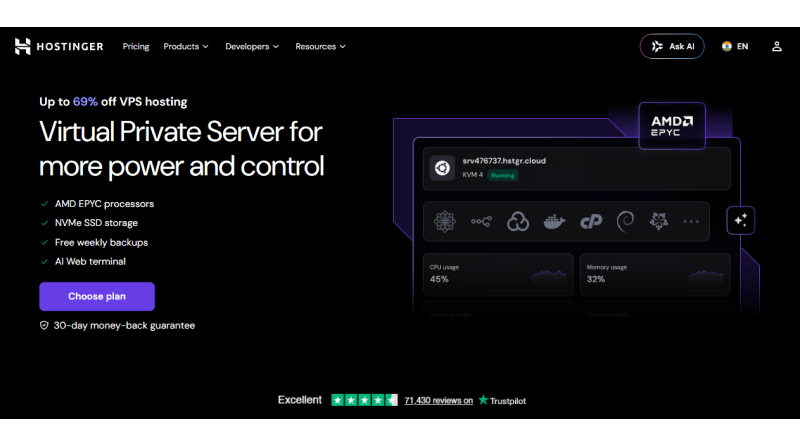Click the checkmark next to NVMe SSD storage

click(x=44, y=223)
